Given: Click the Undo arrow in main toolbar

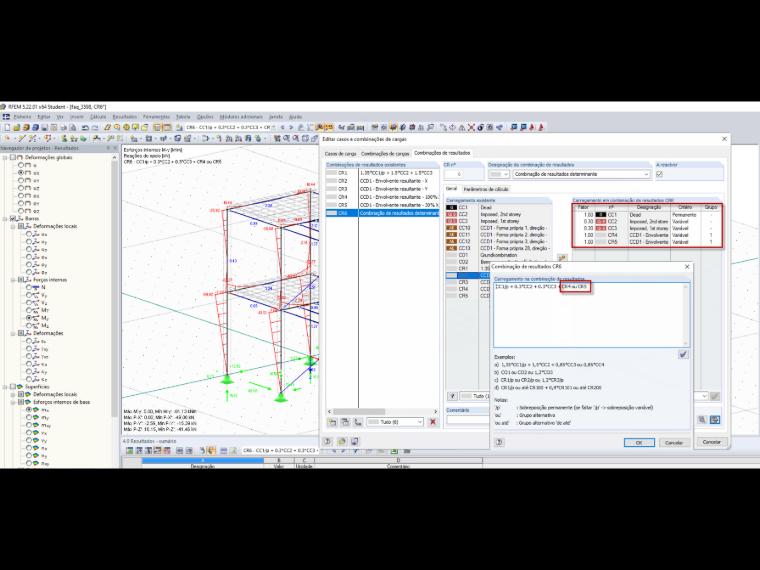Looking at the screenshot, I should click(85, 127).
